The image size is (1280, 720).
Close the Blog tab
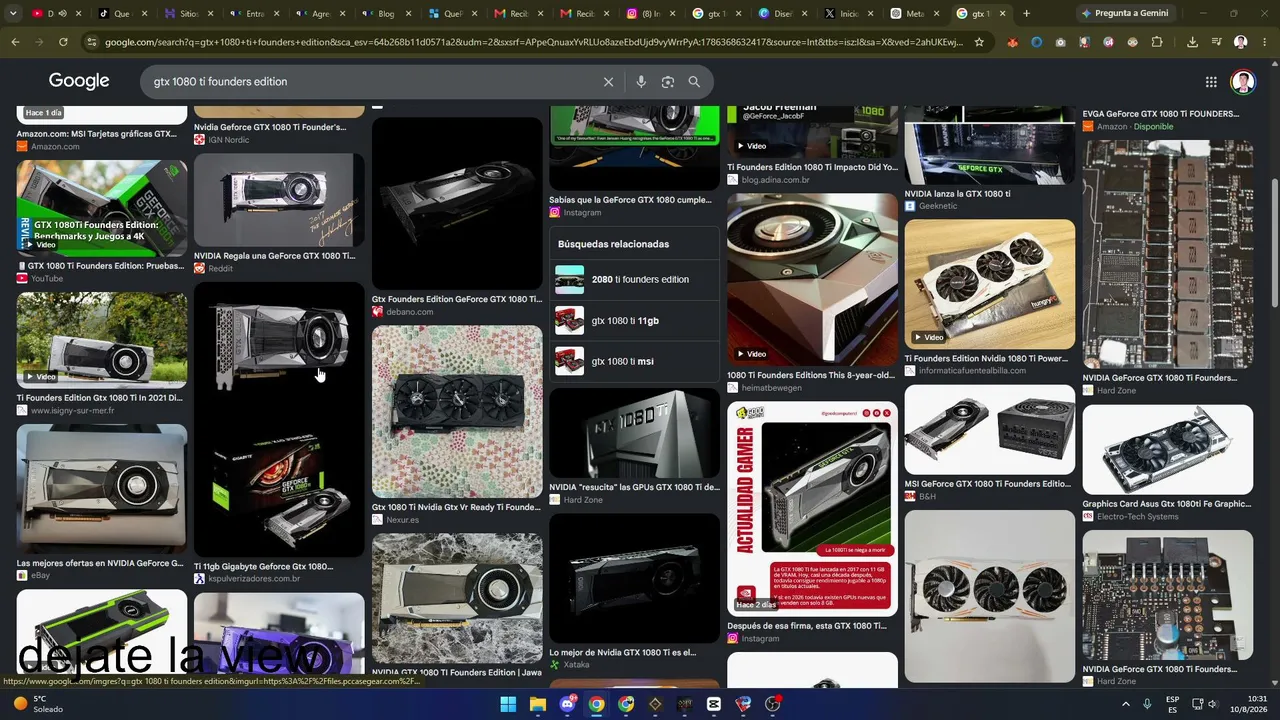click(x=408, y=14)
